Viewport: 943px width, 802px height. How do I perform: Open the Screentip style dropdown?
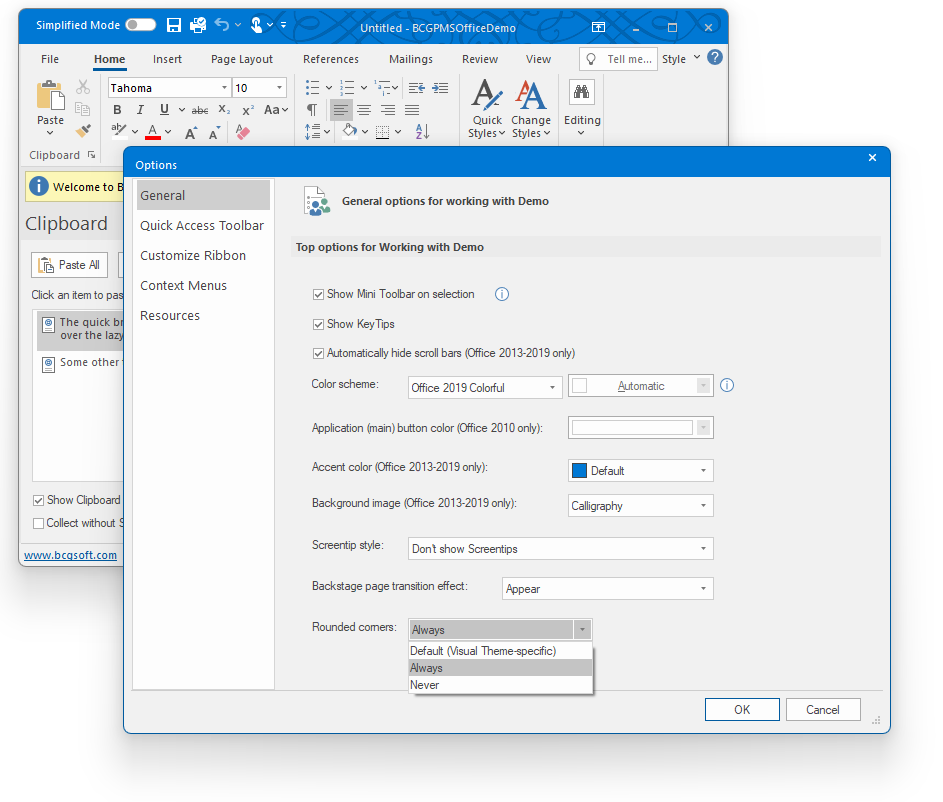pos(703,548)
